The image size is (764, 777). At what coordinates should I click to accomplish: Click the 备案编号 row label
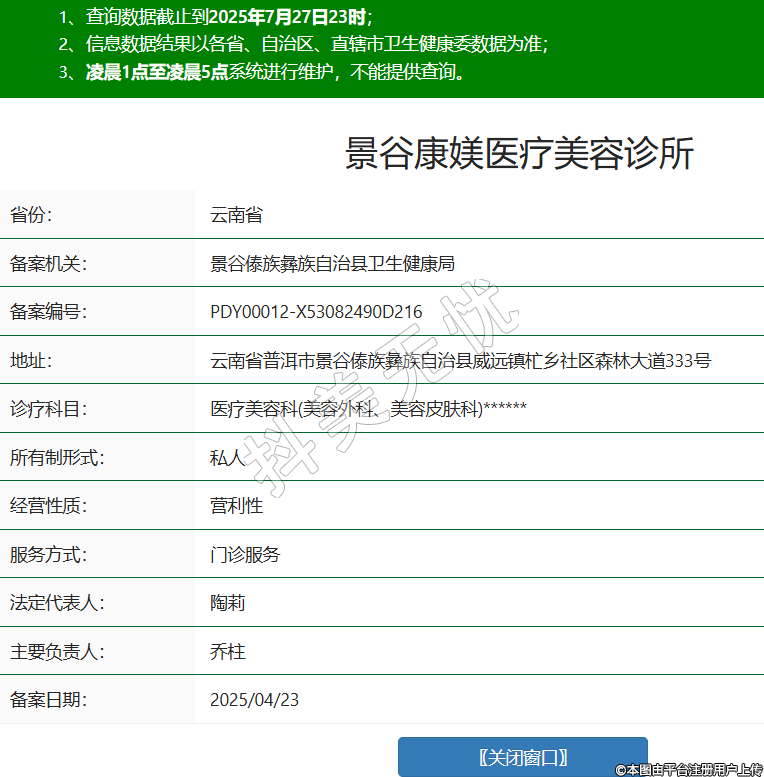click(48, 312)
